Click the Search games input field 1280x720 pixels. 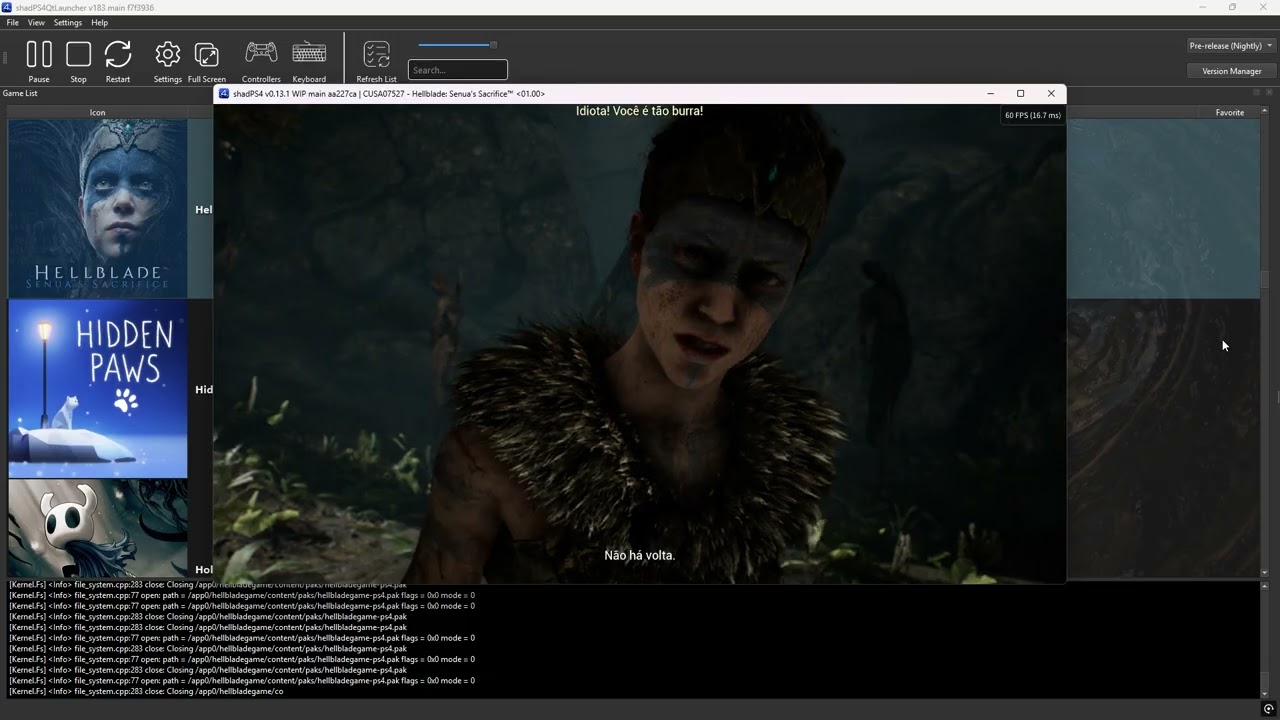(x=458, y=70)
